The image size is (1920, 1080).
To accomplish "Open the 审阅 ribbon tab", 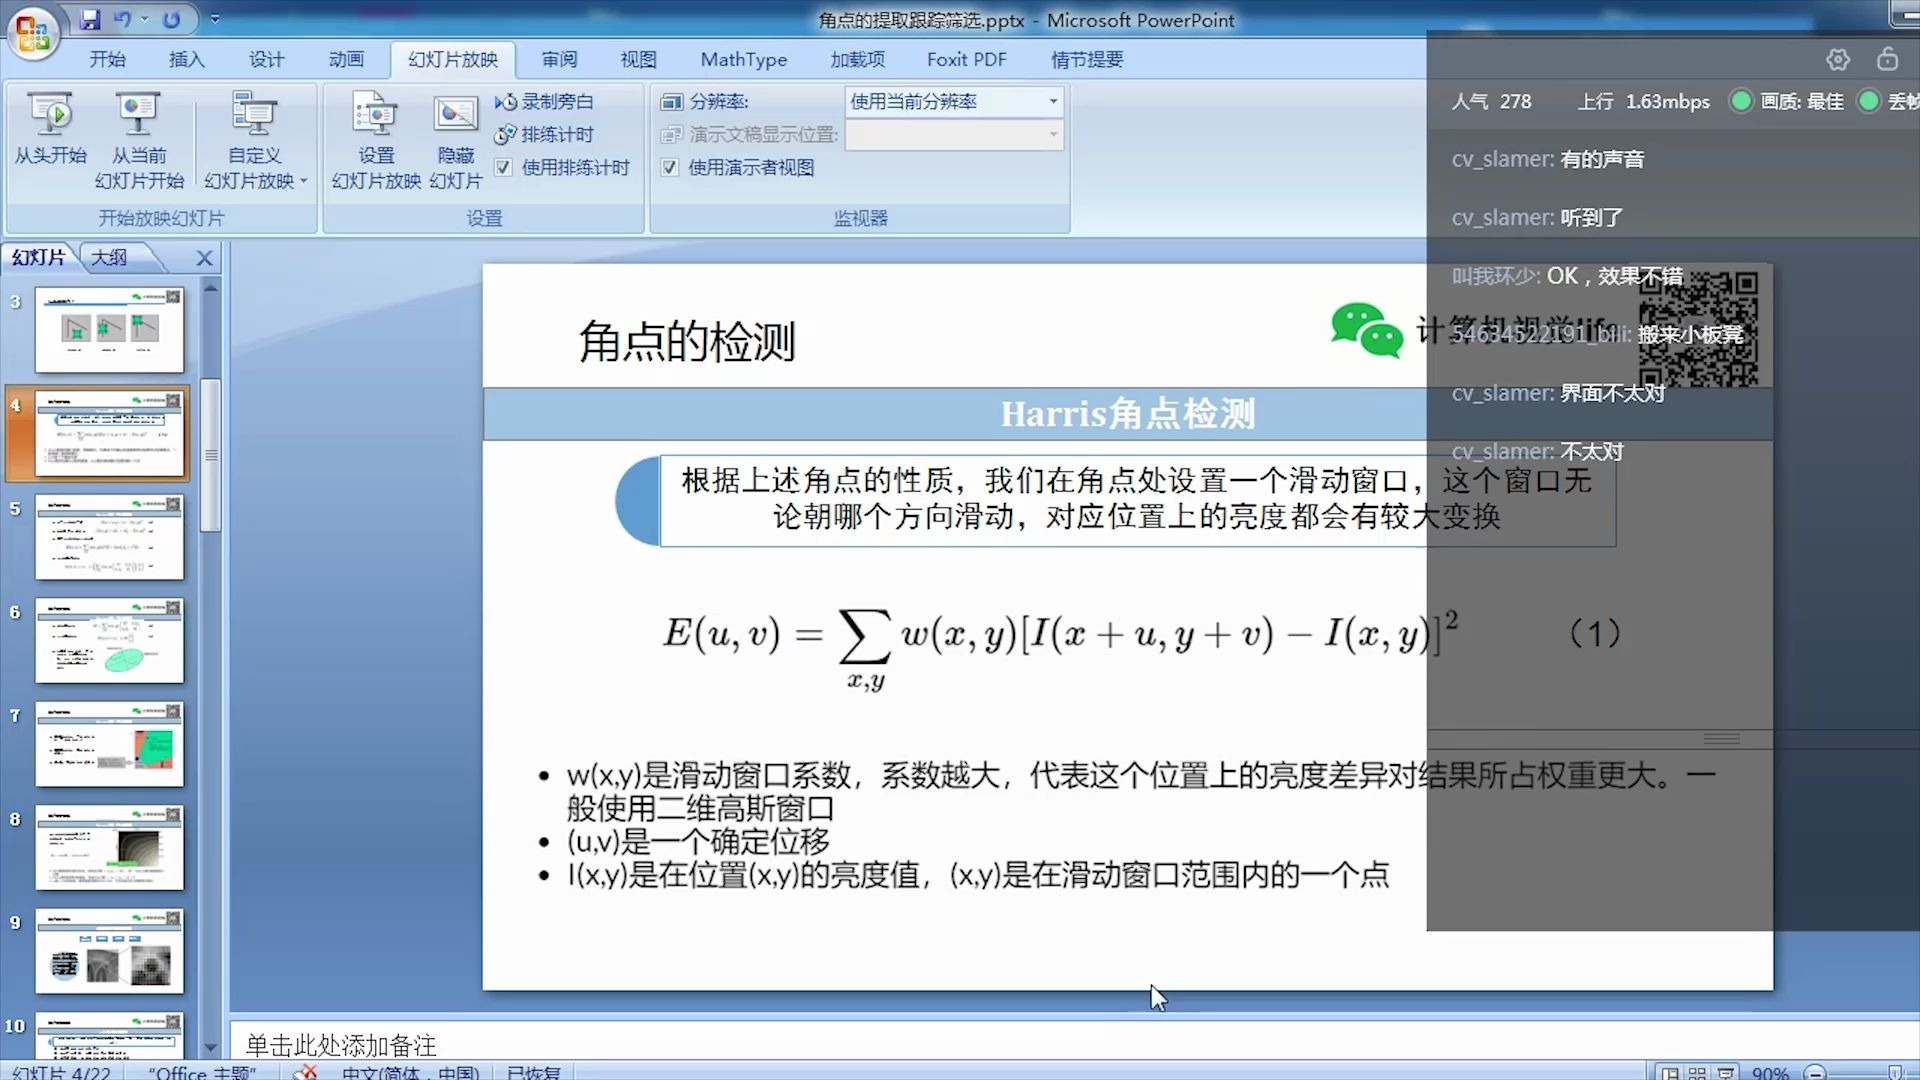I will point(560,60).
